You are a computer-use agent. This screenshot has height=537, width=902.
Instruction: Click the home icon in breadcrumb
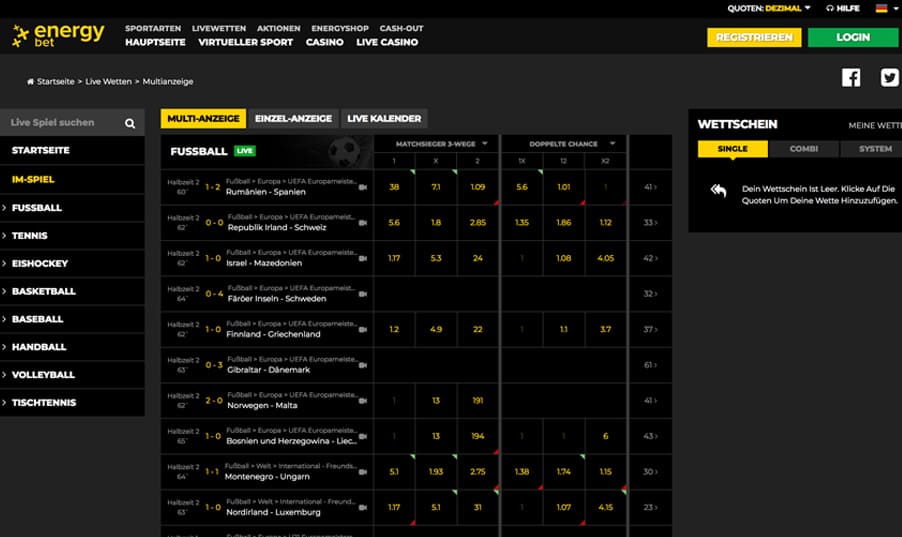(30, 82)
